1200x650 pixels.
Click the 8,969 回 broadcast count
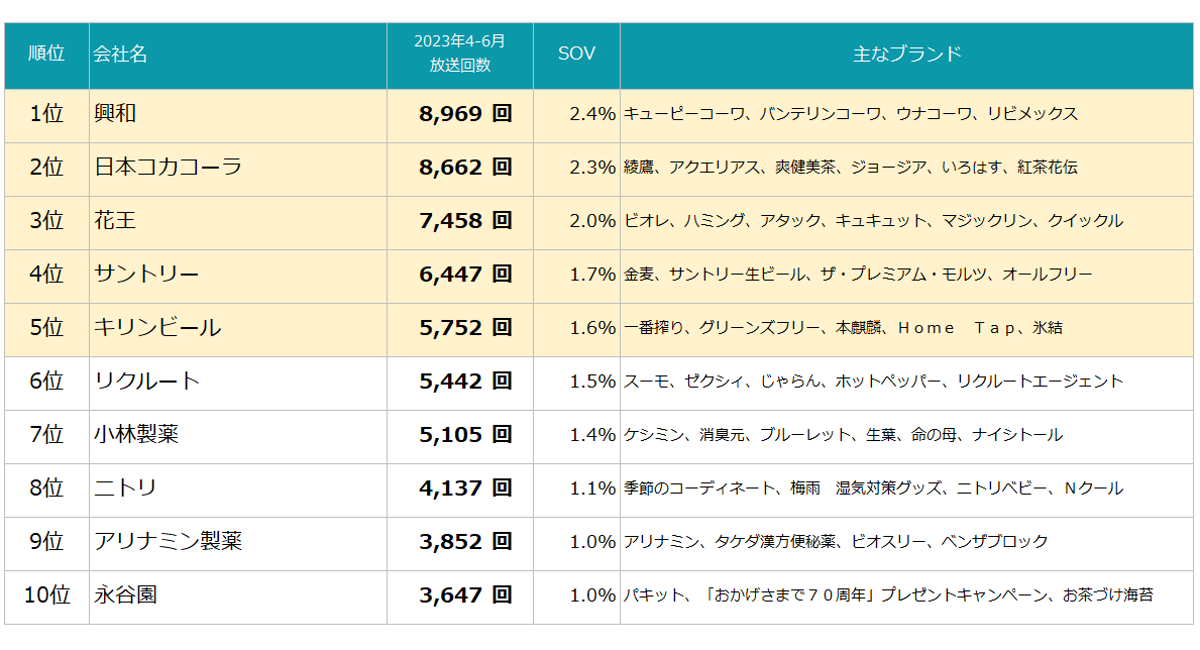click(465, 114)
